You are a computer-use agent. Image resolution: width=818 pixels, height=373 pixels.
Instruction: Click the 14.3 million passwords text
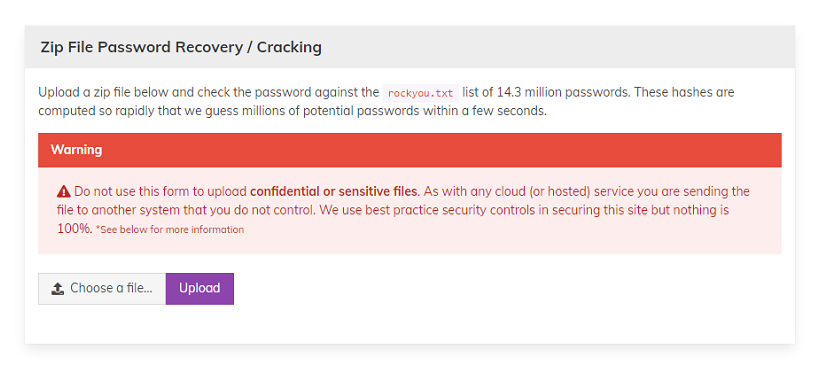(x=563, y=93)
